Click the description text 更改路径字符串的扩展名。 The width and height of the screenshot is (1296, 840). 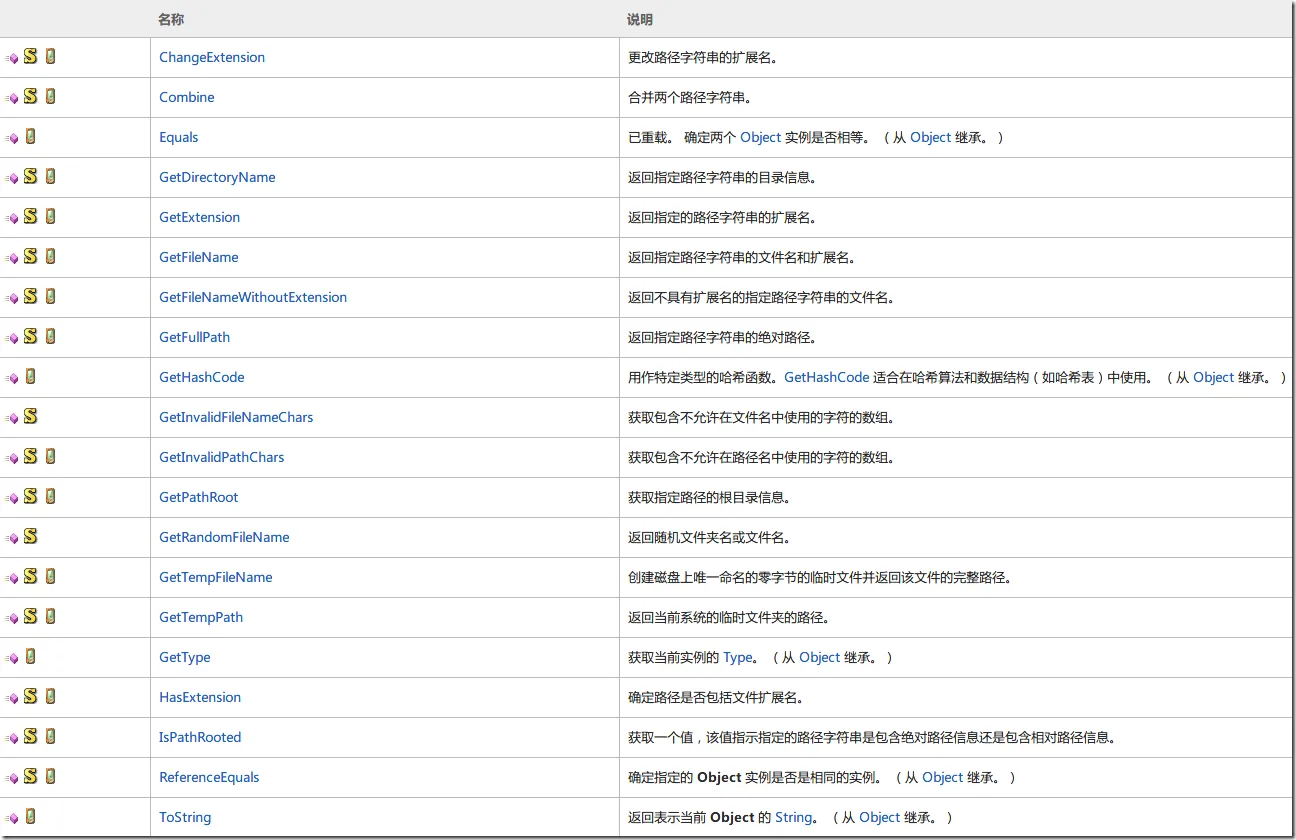coord(703,57)
